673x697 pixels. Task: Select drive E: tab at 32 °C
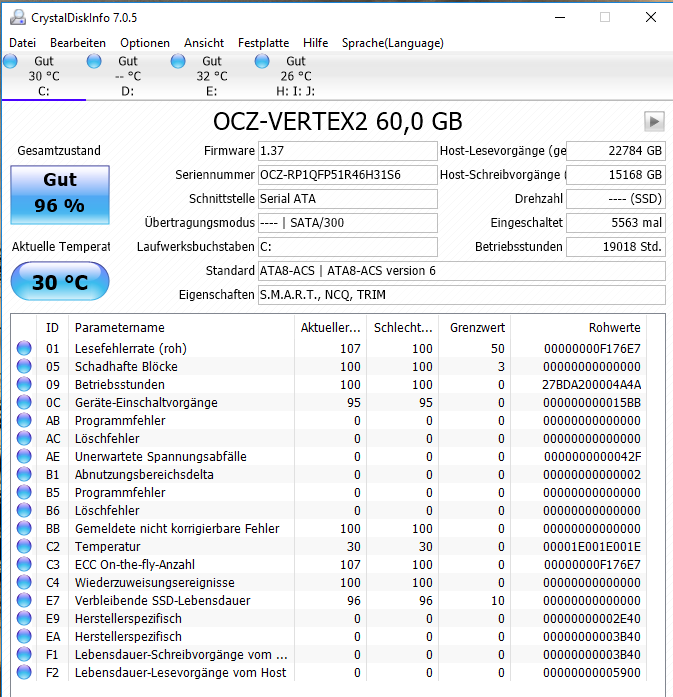212,76
